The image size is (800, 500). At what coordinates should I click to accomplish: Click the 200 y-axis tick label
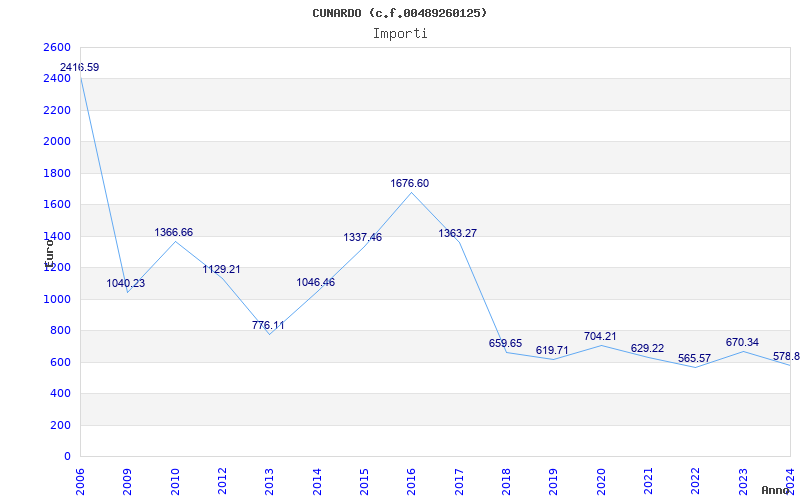click(x=60, y=426)
